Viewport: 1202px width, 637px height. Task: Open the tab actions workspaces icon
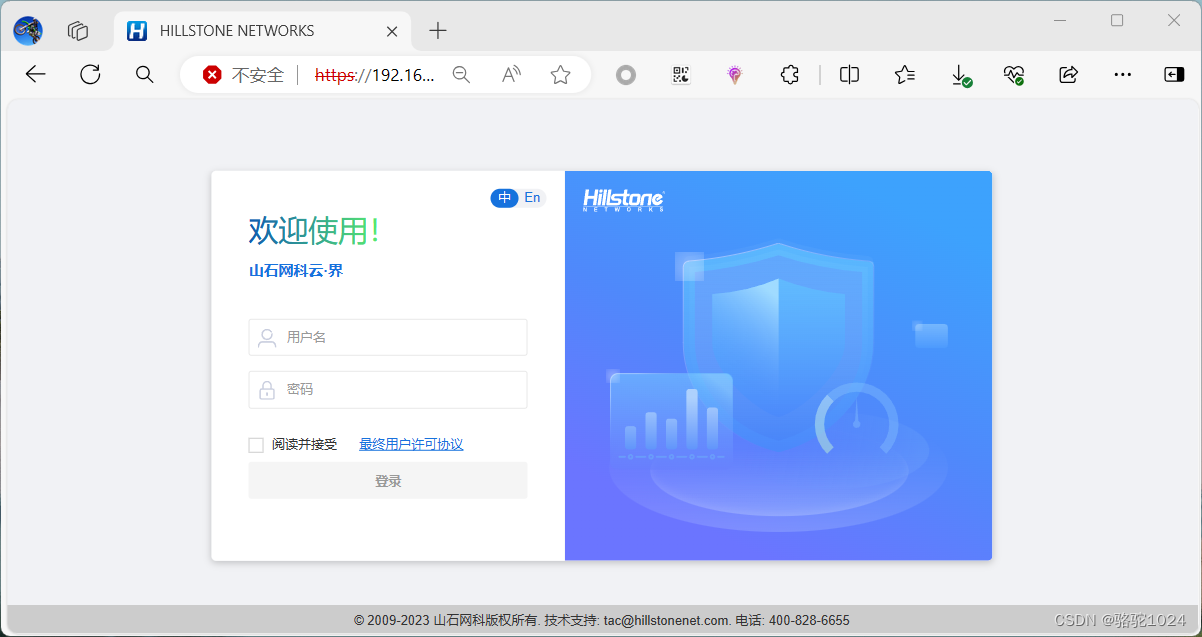tap(78, 31)
